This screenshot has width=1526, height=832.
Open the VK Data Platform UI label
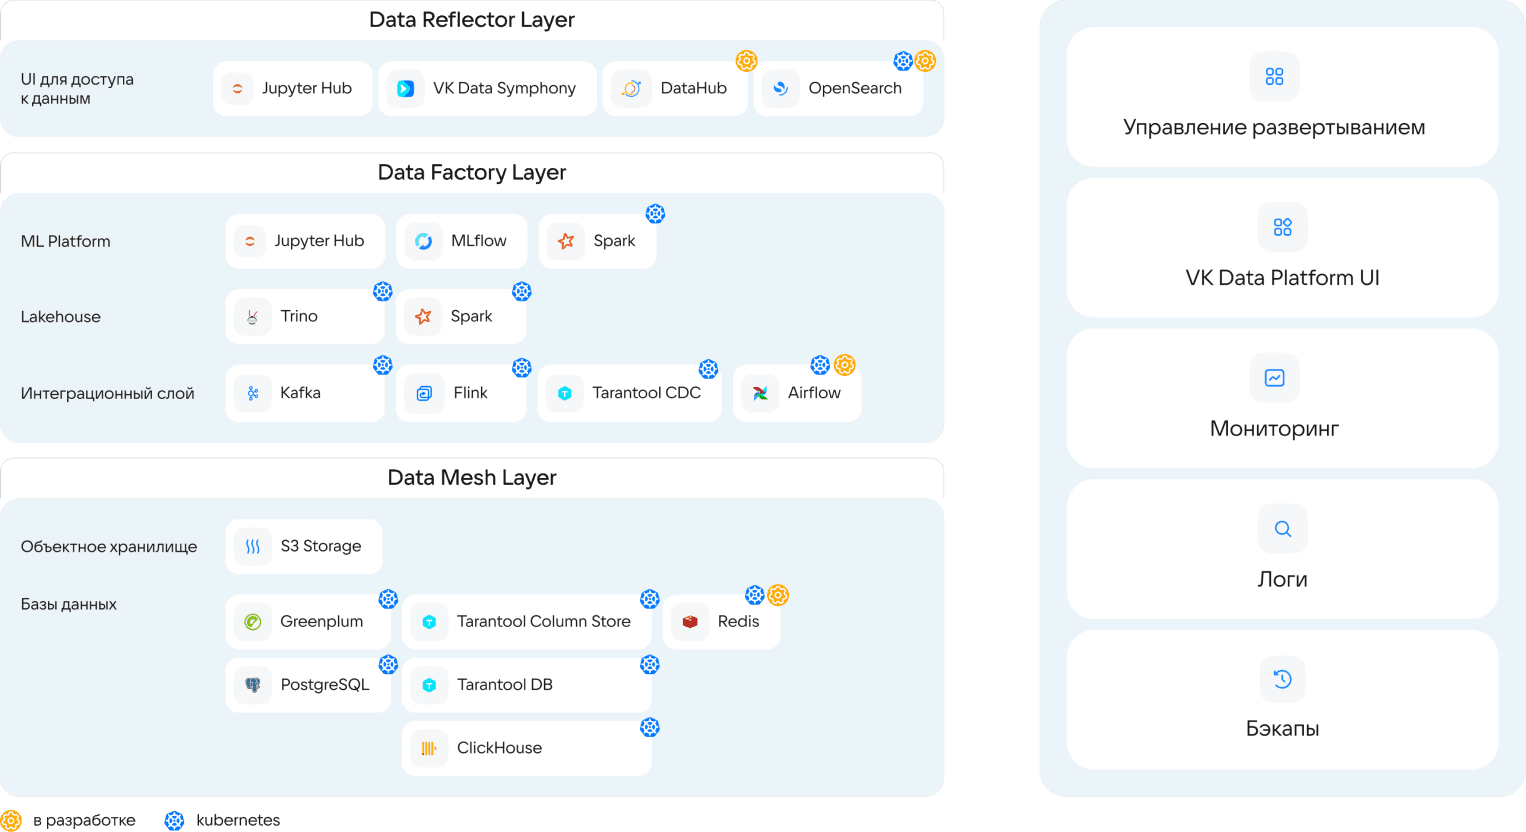click(1283, 278)
